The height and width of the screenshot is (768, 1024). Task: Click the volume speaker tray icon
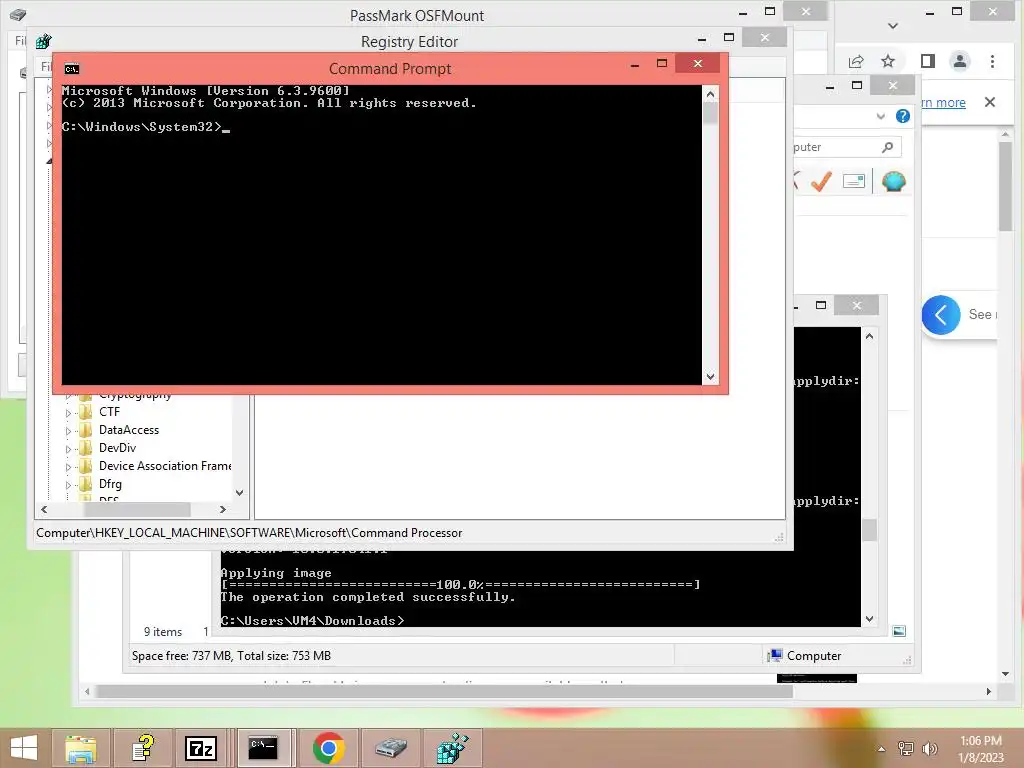tap(929, 748)
